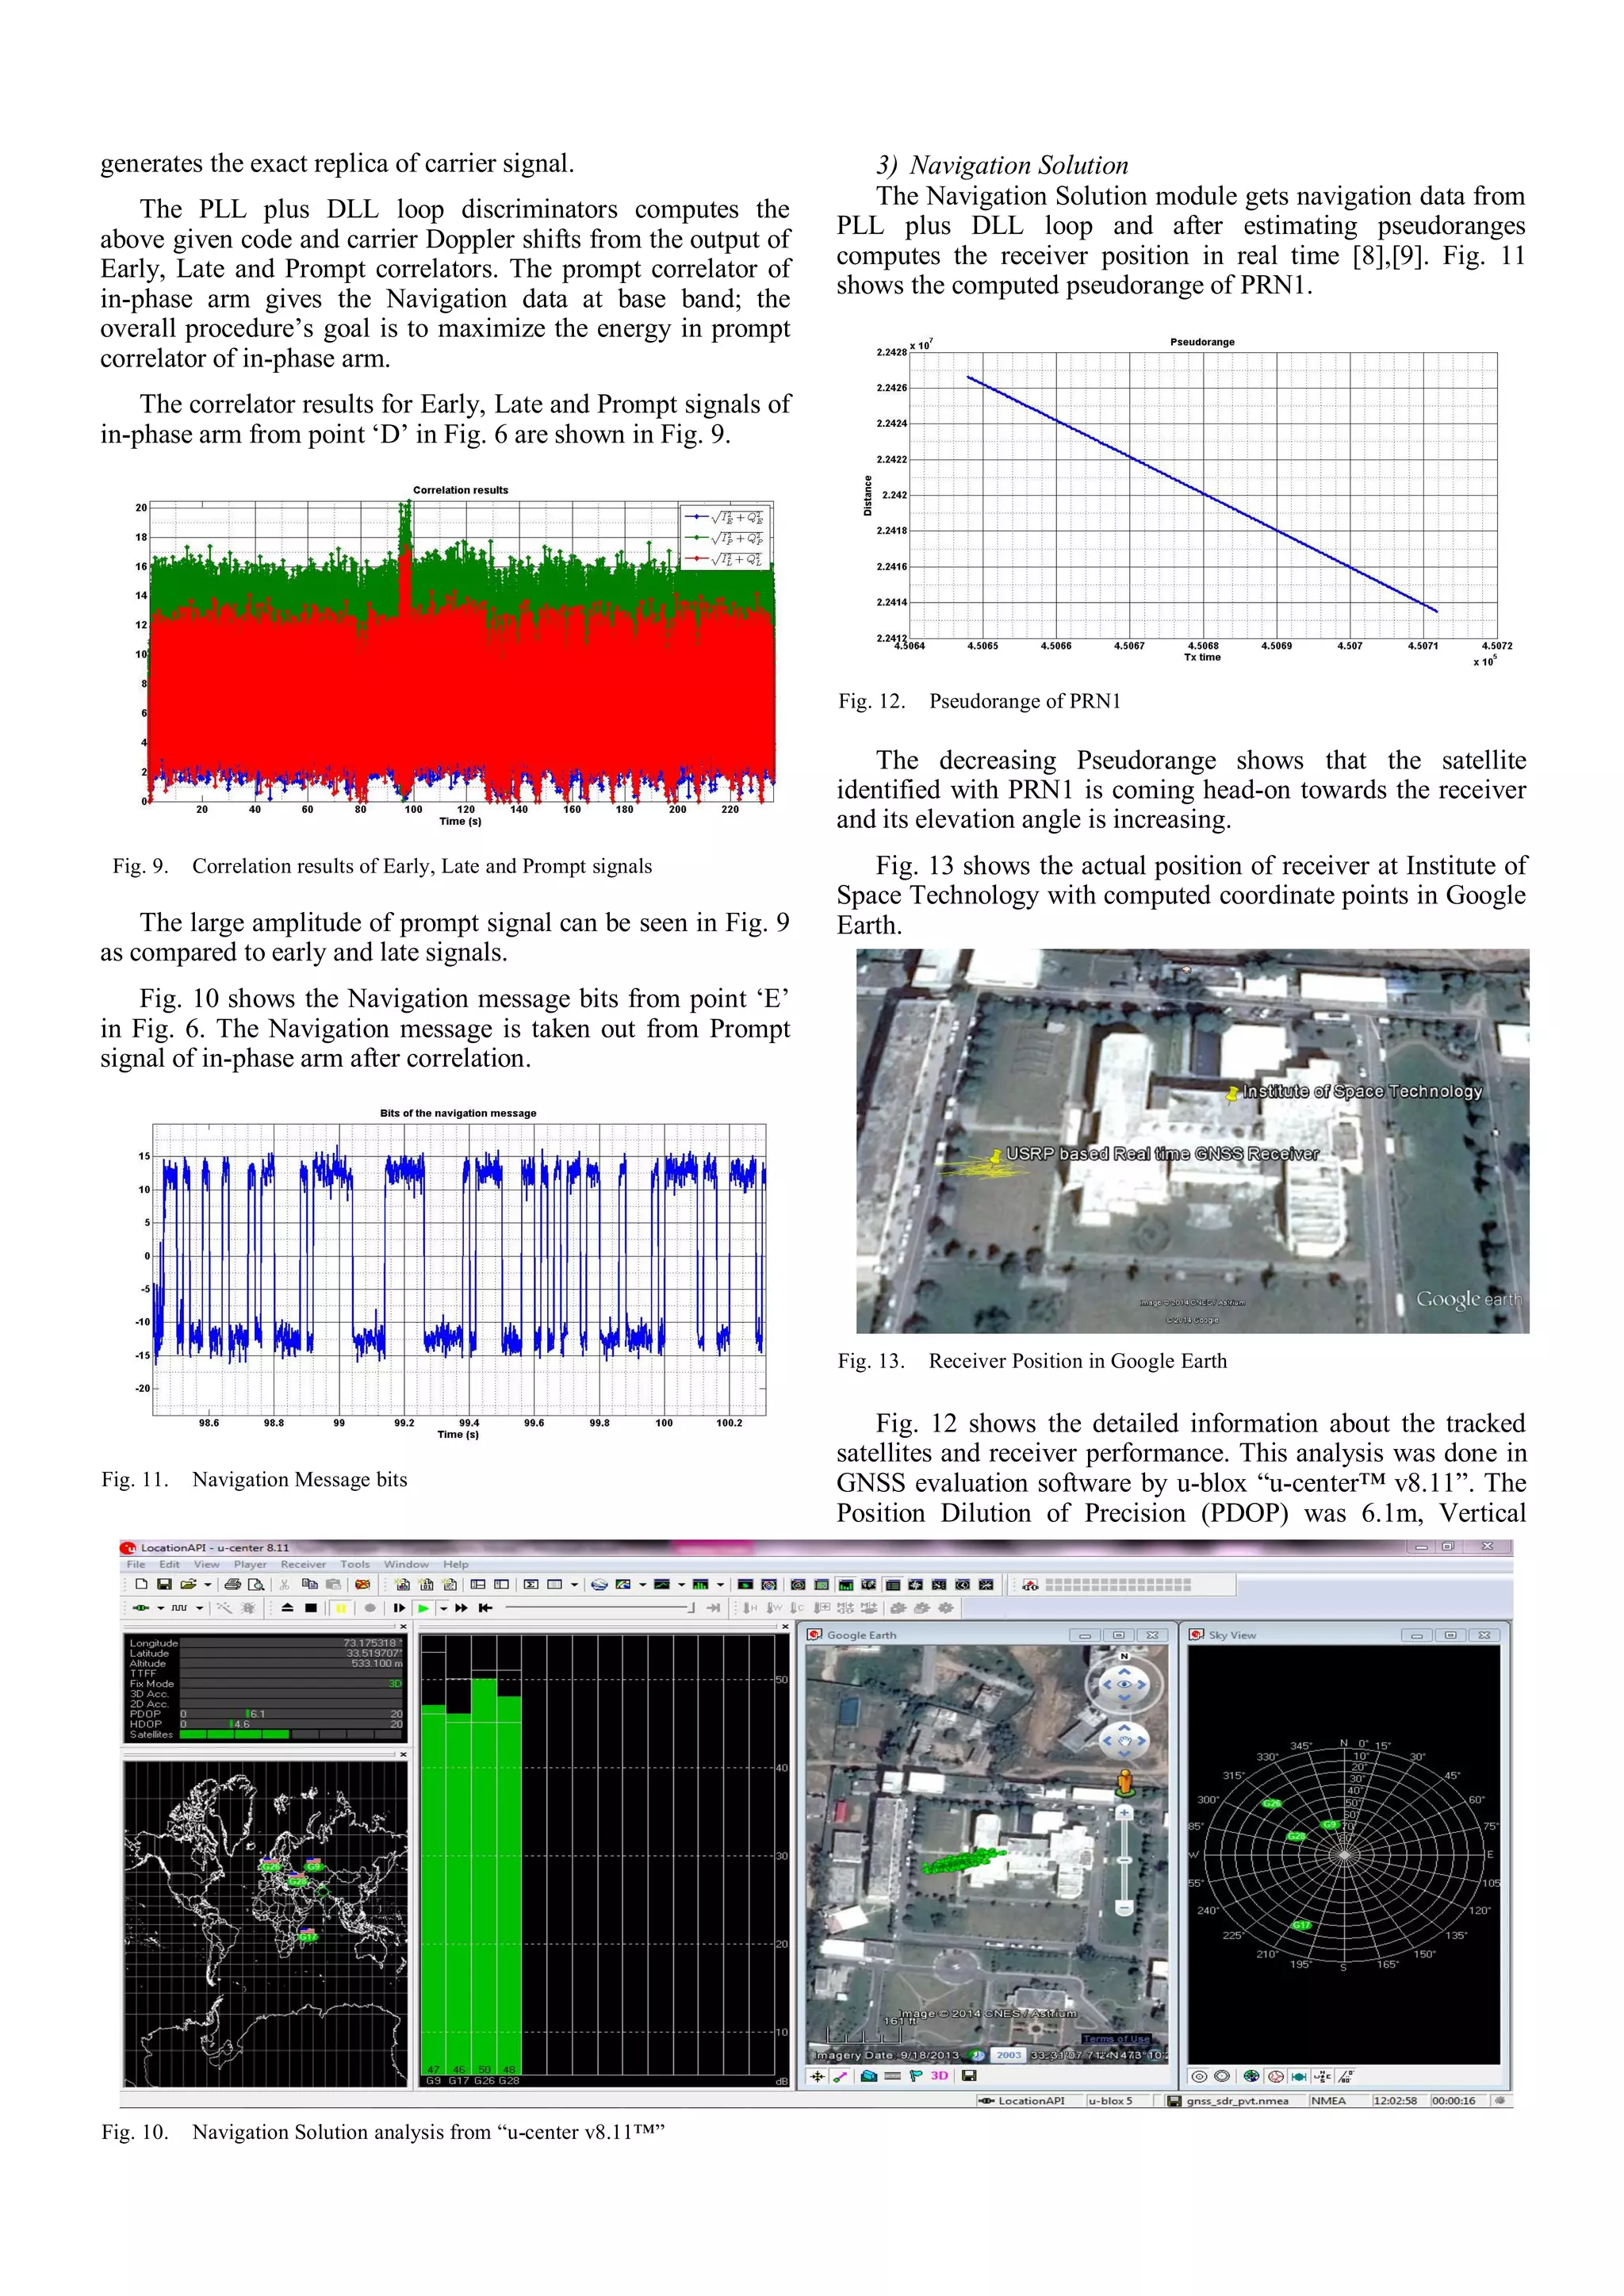Click the Eject player button
Image resolution: width=1624 pixels, height=2296 pixels.
[288, 1608]
